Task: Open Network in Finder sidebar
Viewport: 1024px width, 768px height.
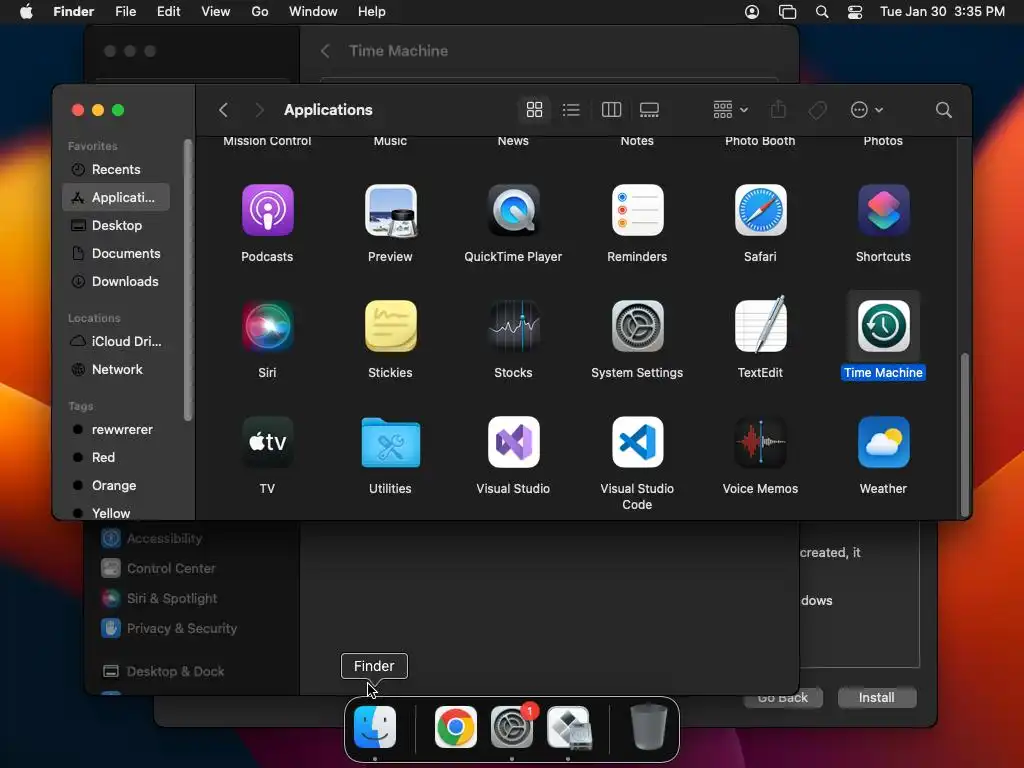Action: pos(116,370)
